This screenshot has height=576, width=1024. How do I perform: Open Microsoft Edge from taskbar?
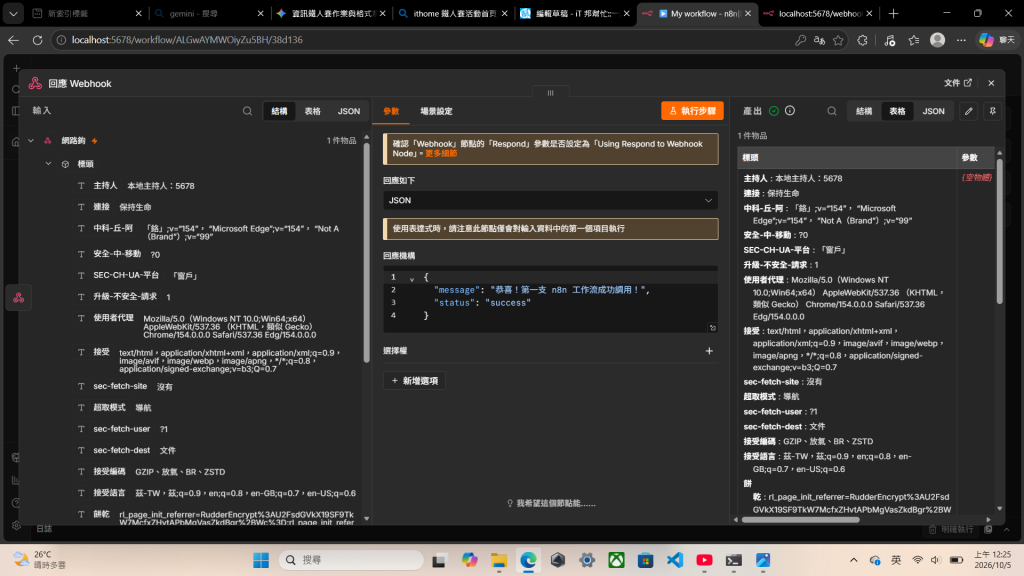point(528,560)
